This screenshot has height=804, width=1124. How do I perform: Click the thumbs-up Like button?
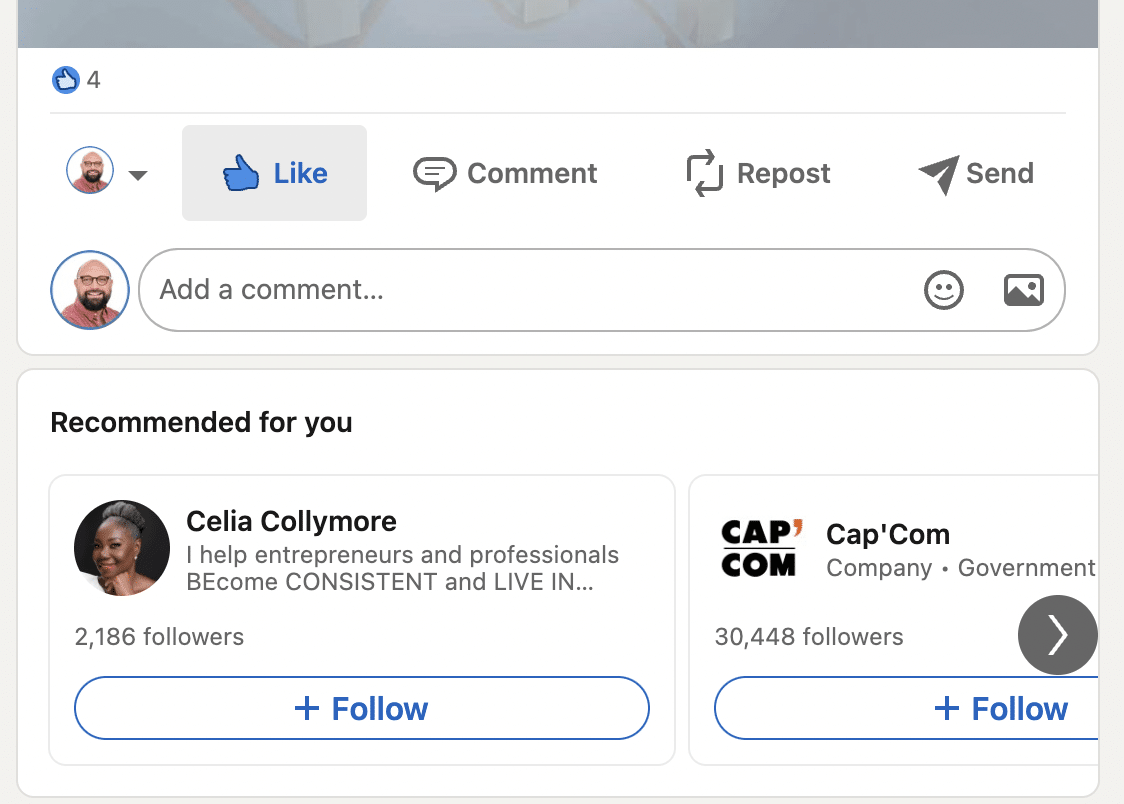274,173
